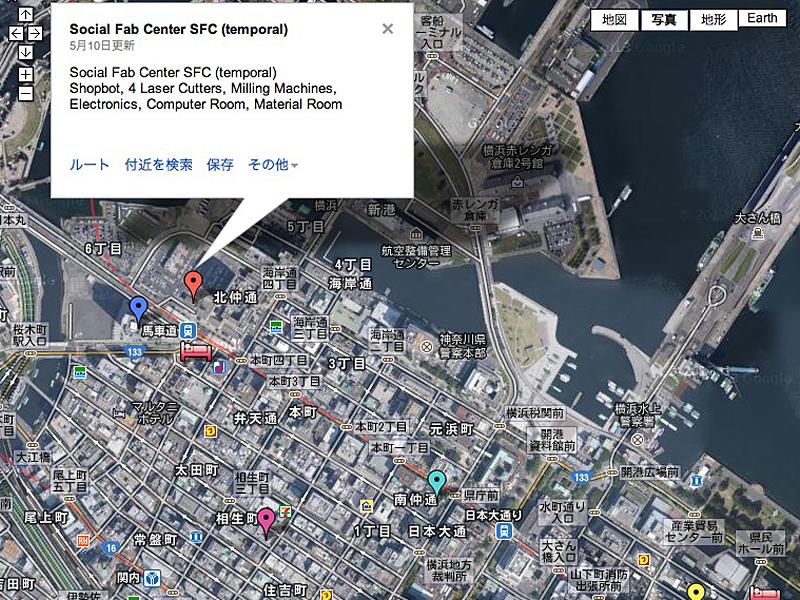Pan the map left with arrow button
Image resolution: width=800 pixels, height=600 pixels.
point(16,34)
